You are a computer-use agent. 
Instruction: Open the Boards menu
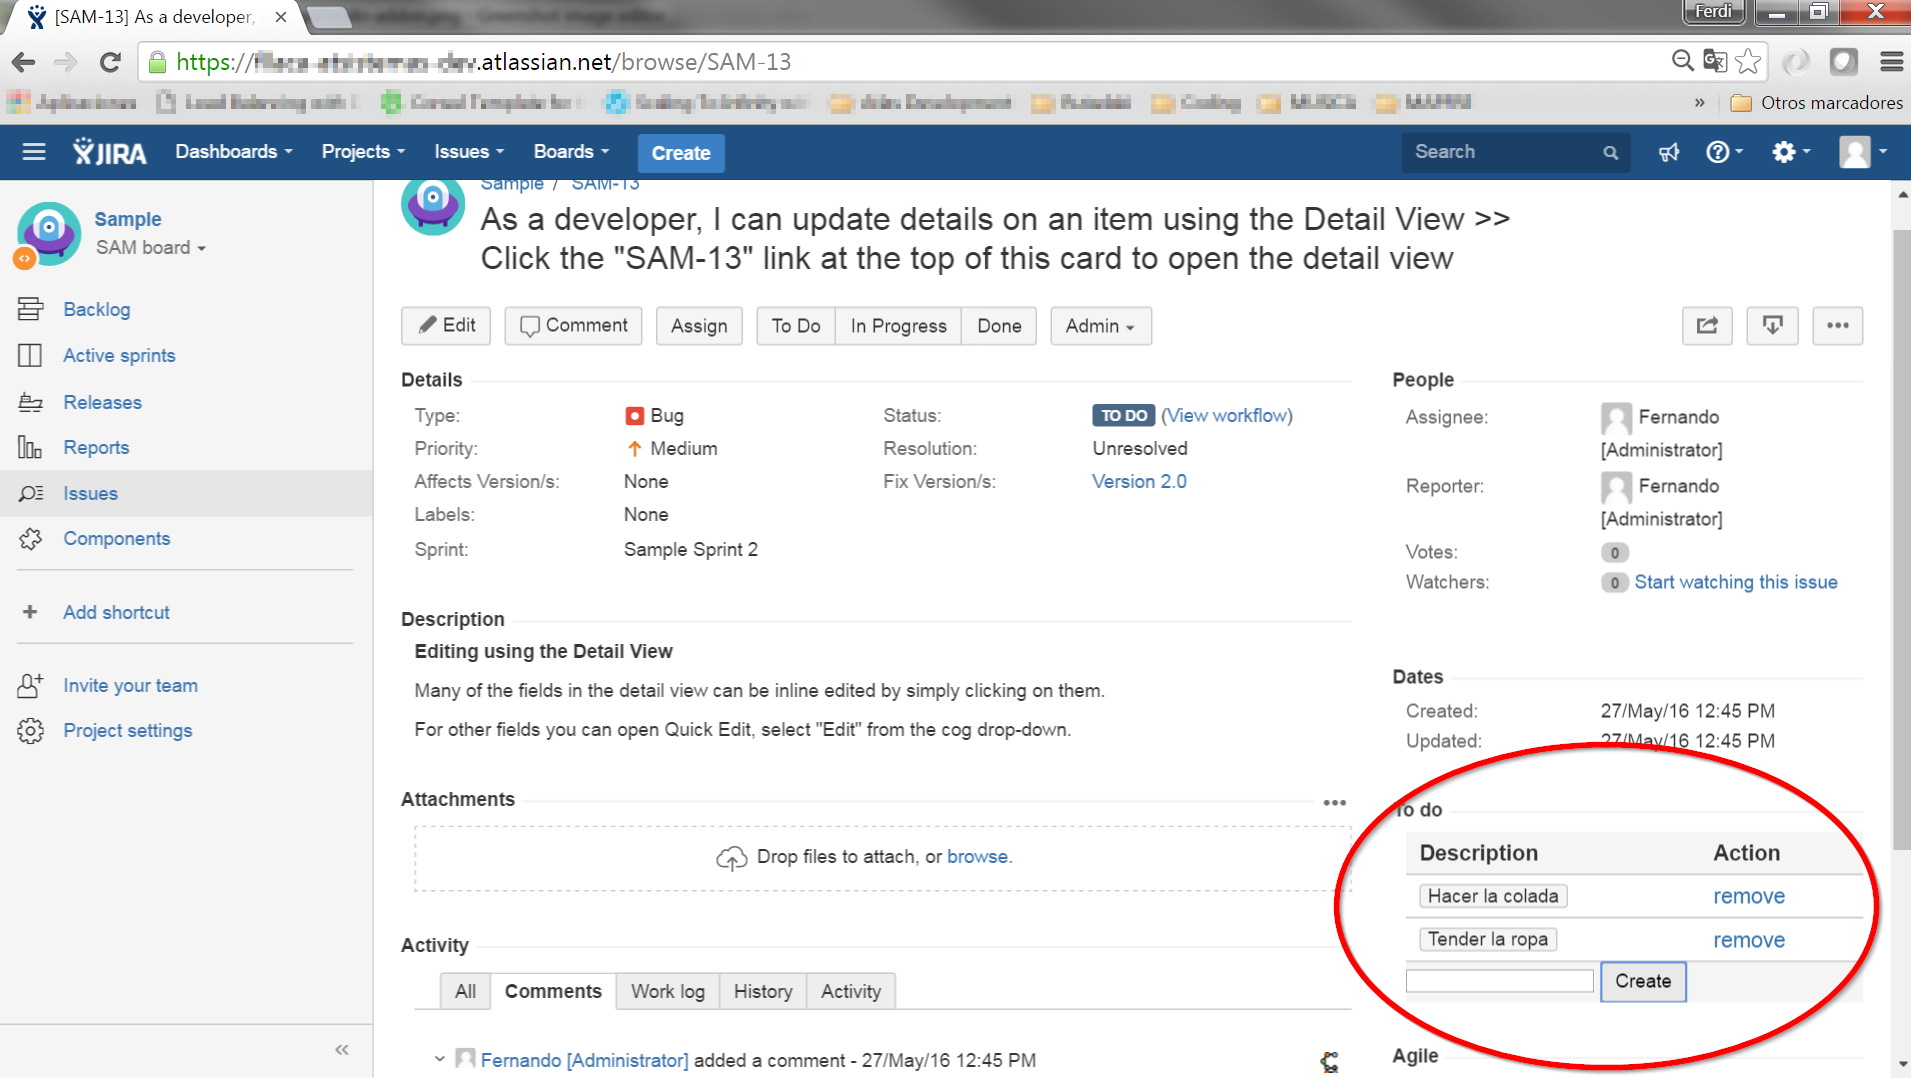(x=570, y=151)
